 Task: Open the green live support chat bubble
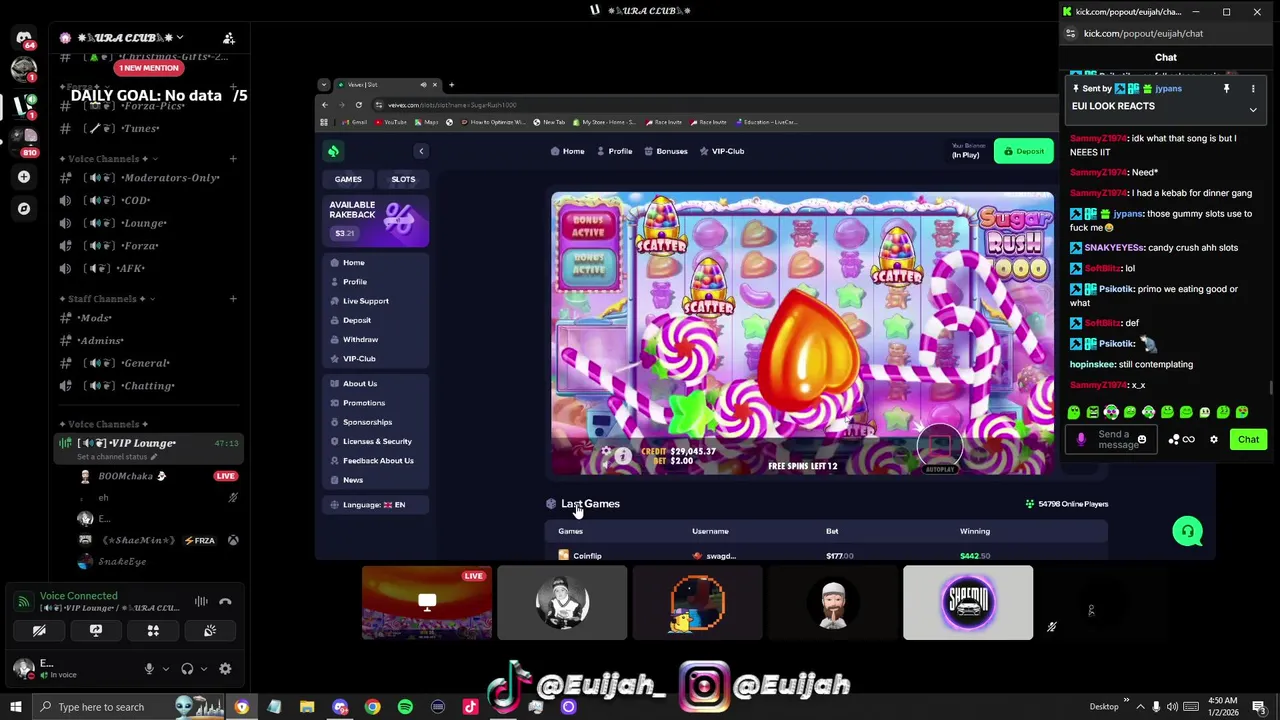click(x=1187, y=531)
